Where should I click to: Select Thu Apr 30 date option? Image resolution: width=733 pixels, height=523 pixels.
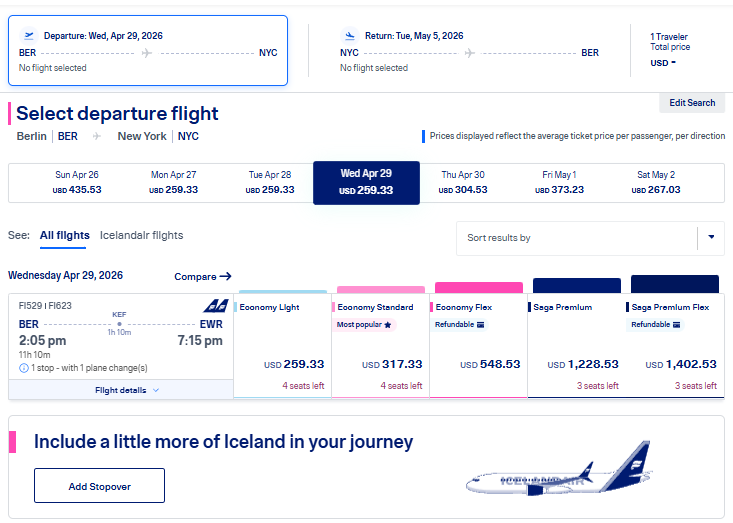click(x=463, y=183)
